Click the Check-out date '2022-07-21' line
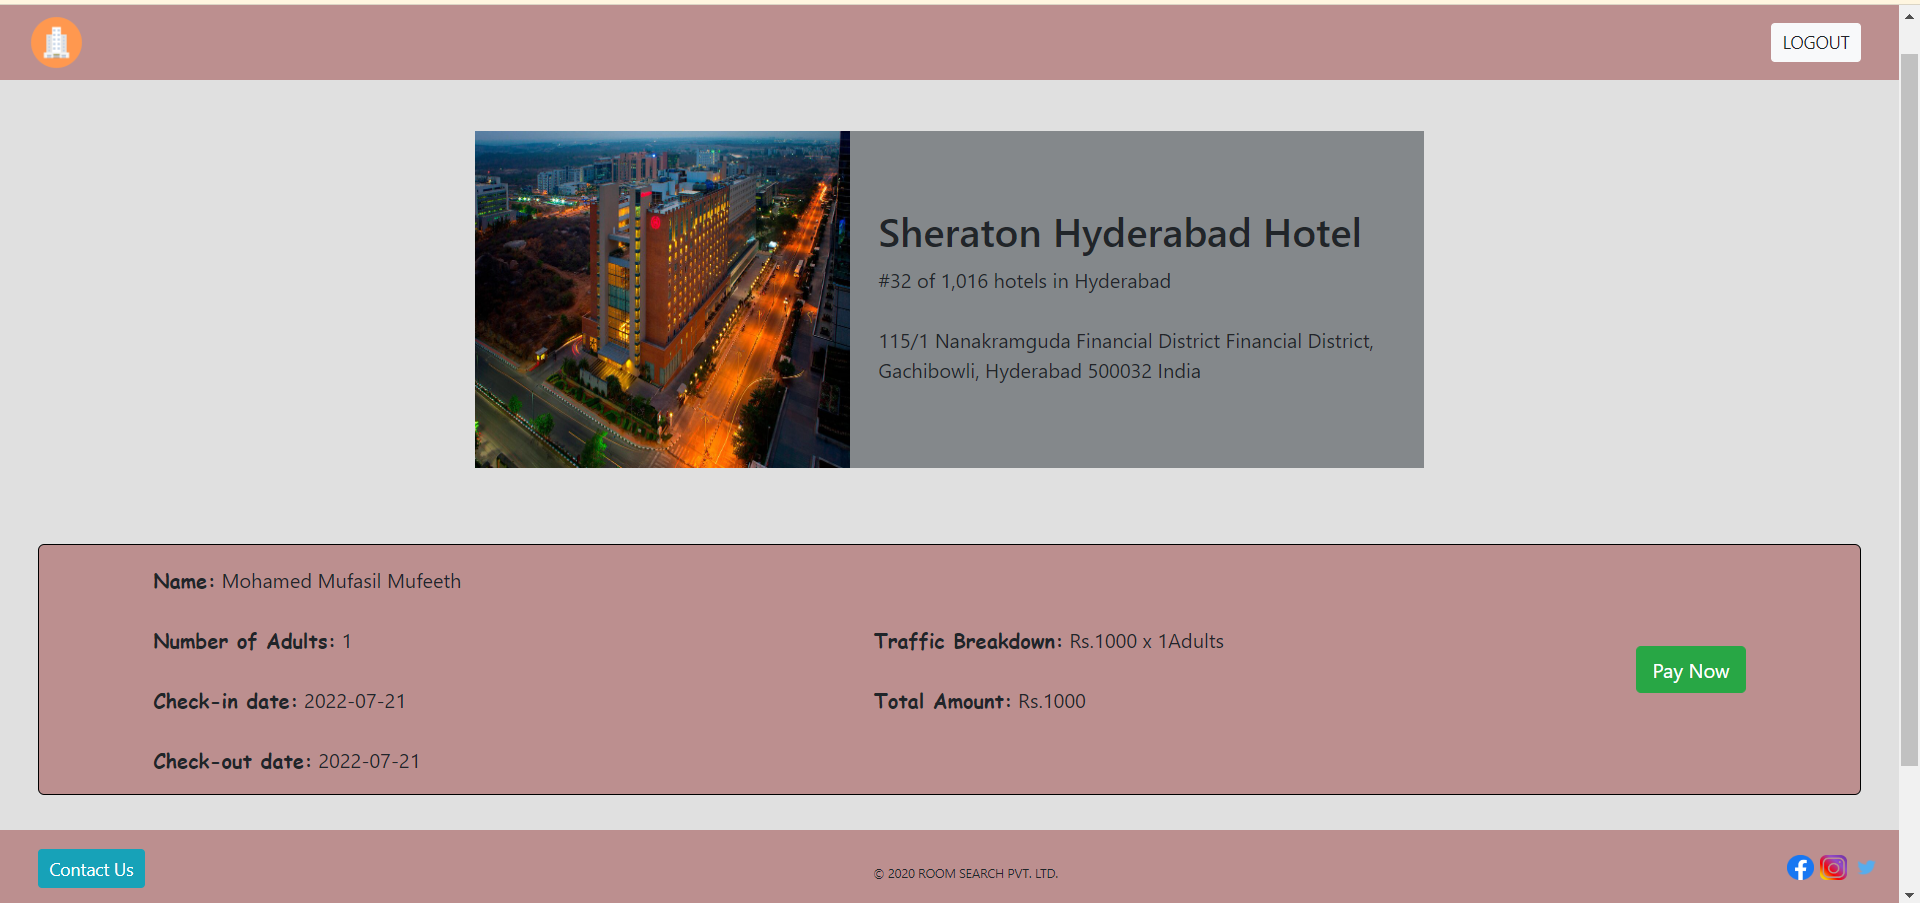The height and width of the screenshot is (903, 1920). point(286,761)
